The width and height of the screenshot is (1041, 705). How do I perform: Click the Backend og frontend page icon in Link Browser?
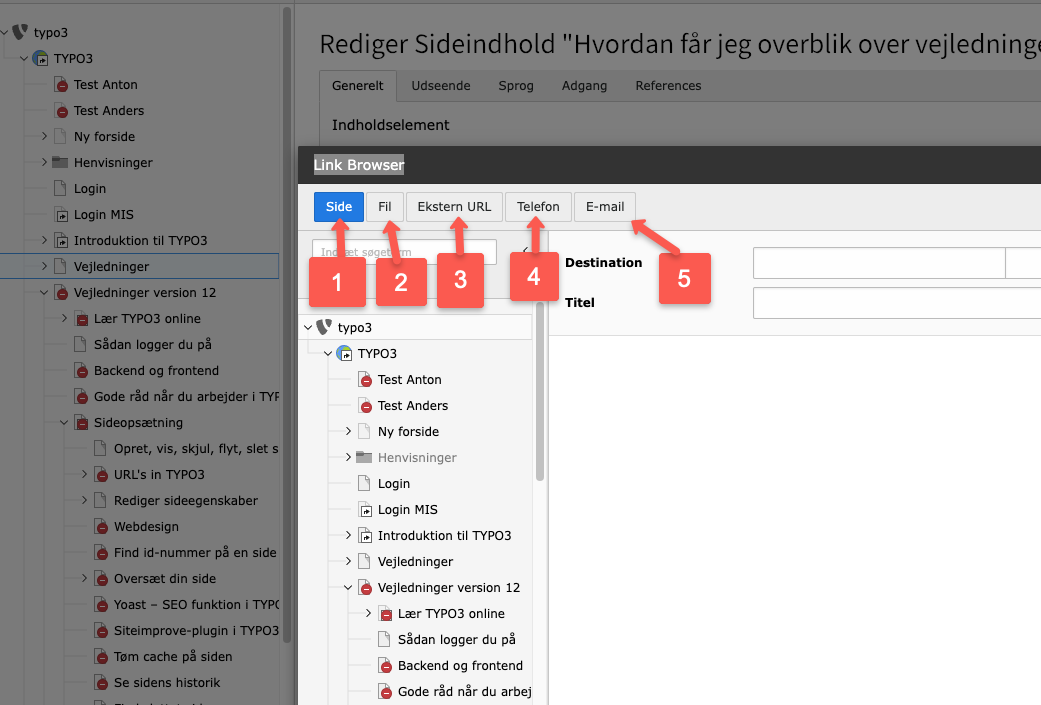(384, 666)
